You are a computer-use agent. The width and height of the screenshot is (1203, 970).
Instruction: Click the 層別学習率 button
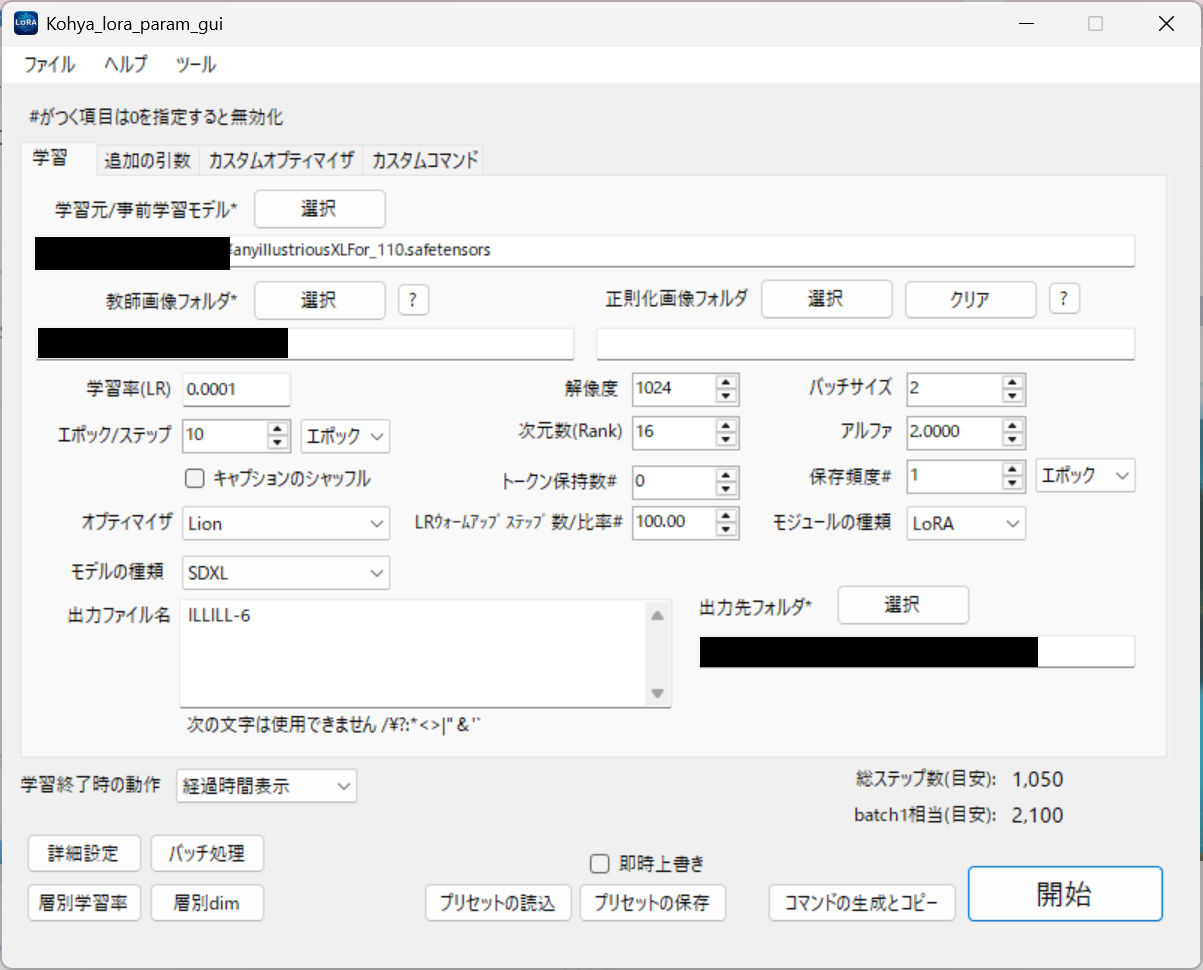(85, 902)
